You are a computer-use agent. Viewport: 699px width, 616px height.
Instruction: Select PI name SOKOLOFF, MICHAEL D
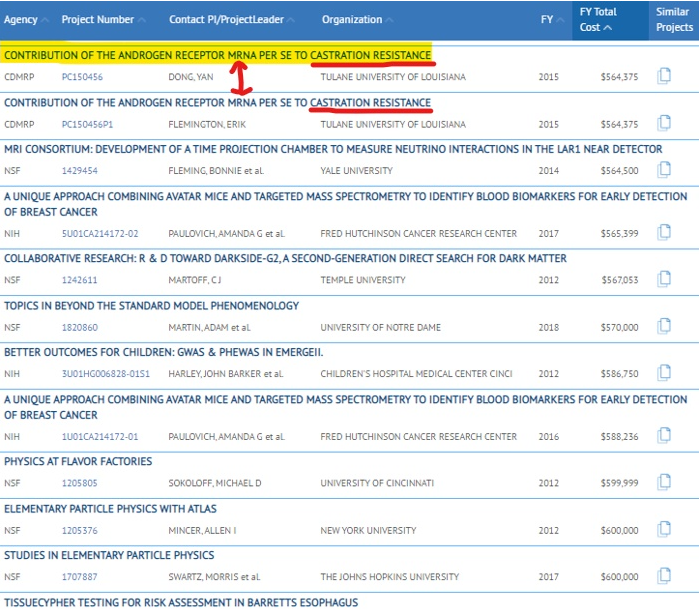[x=215, y=483]
